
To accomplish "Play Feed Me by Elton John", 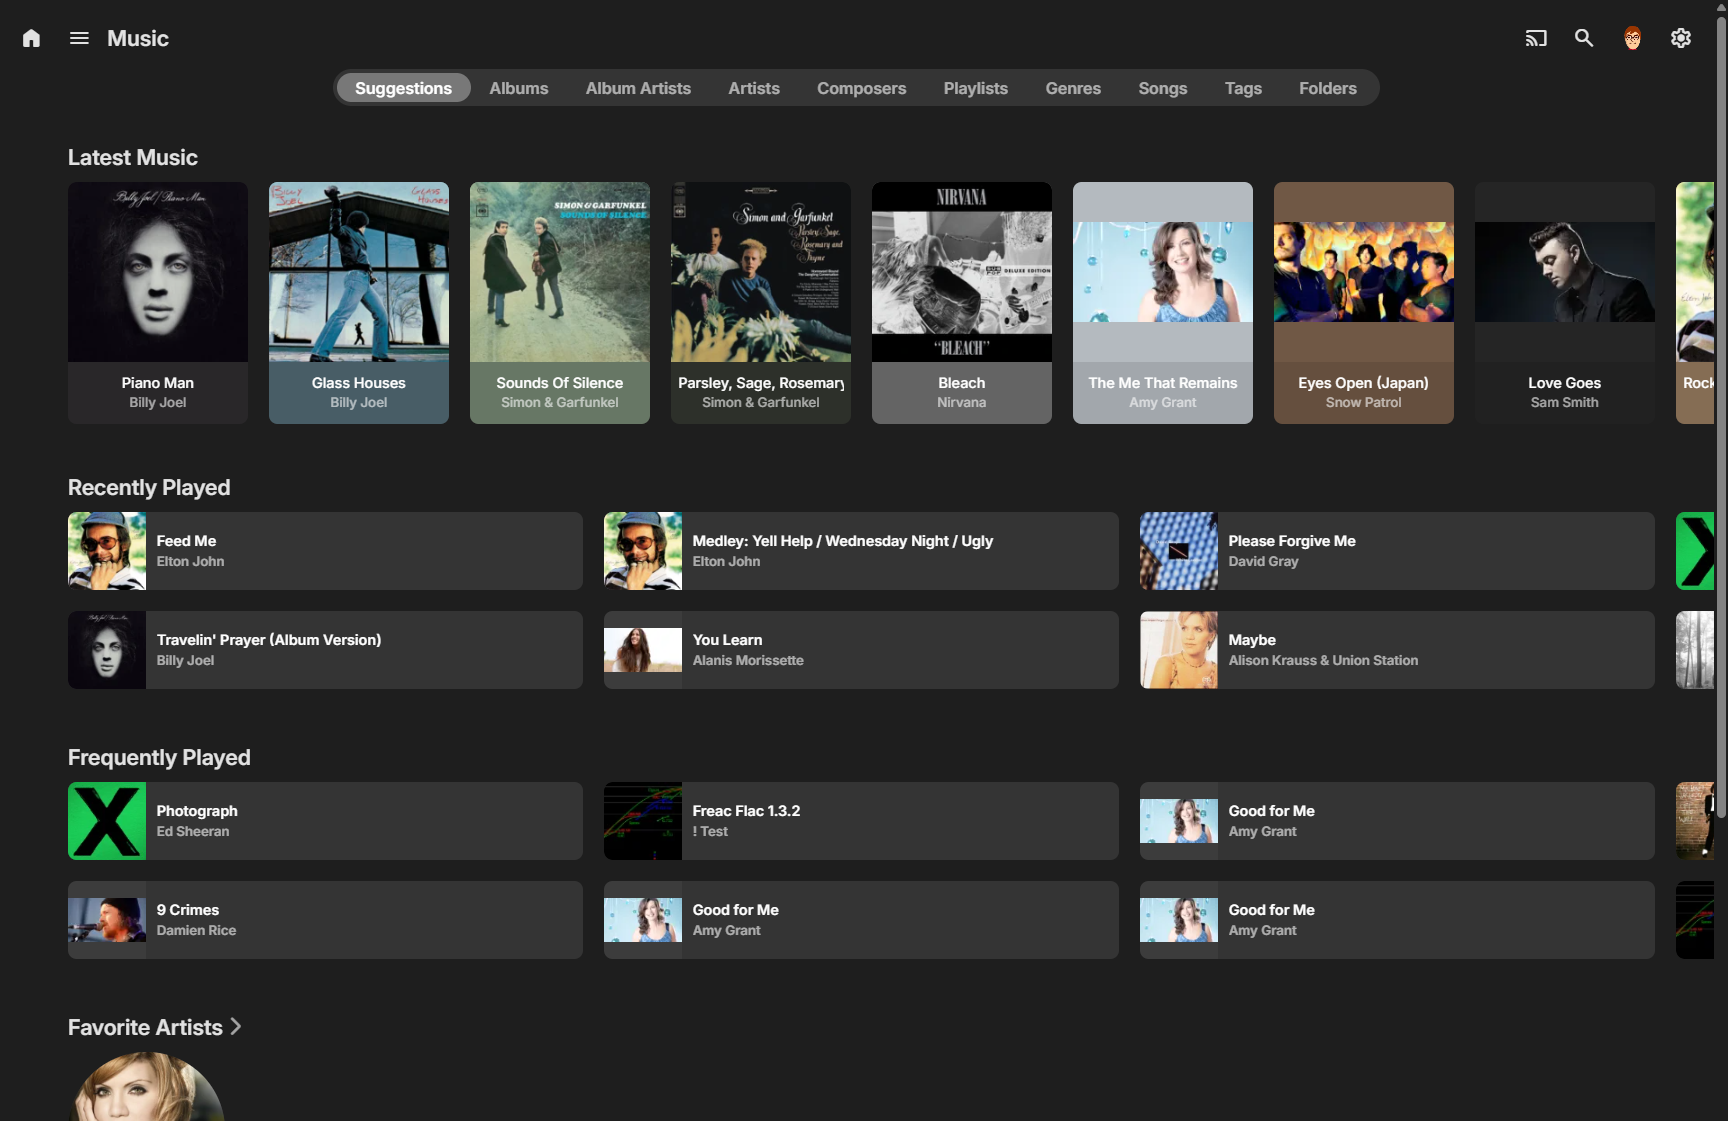I will [325, 551].
